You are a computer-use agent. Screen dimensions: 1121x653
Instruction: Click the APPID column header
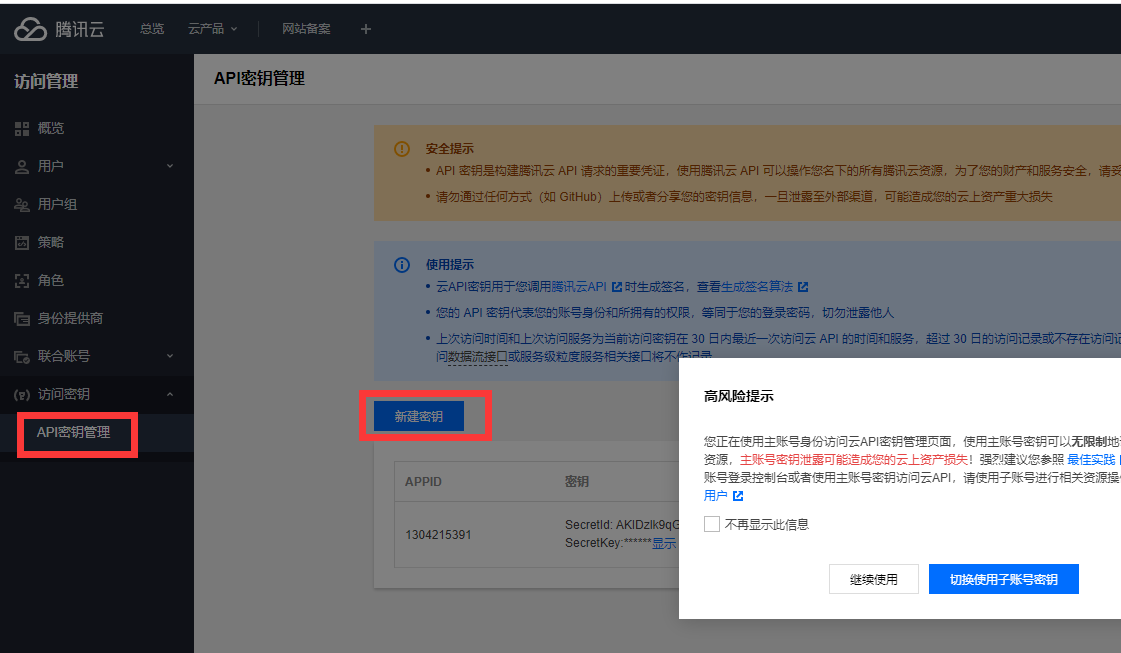[x=423, y=482]
